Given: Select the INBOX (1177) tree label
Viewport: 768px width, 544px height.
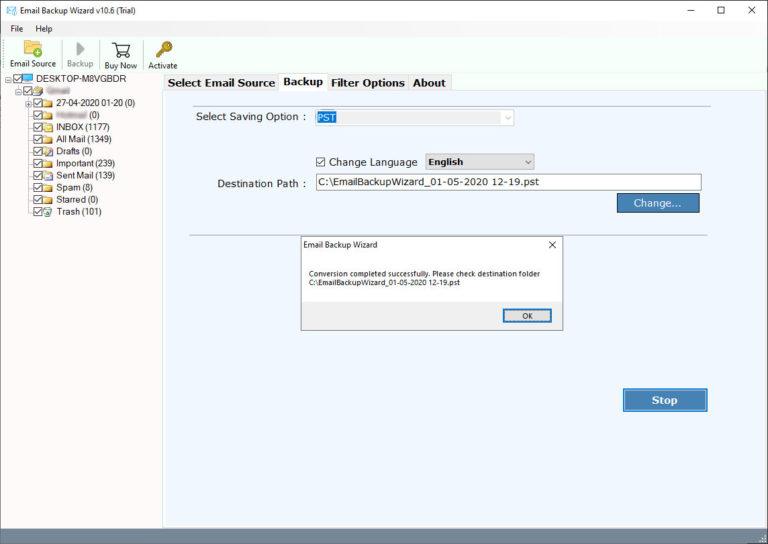Looking at the screenshot, I should click(x=83, y=127).
